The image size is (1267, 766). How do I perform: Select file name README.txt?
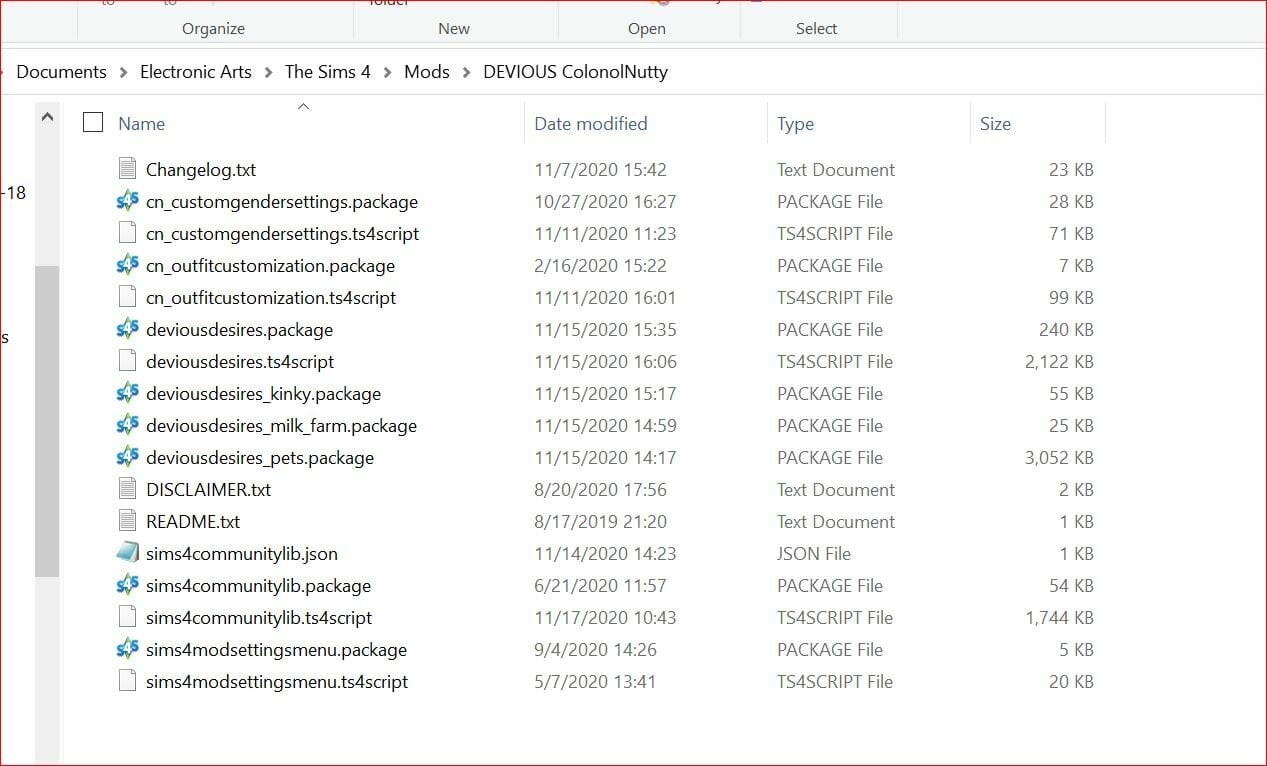coord(193,522)
